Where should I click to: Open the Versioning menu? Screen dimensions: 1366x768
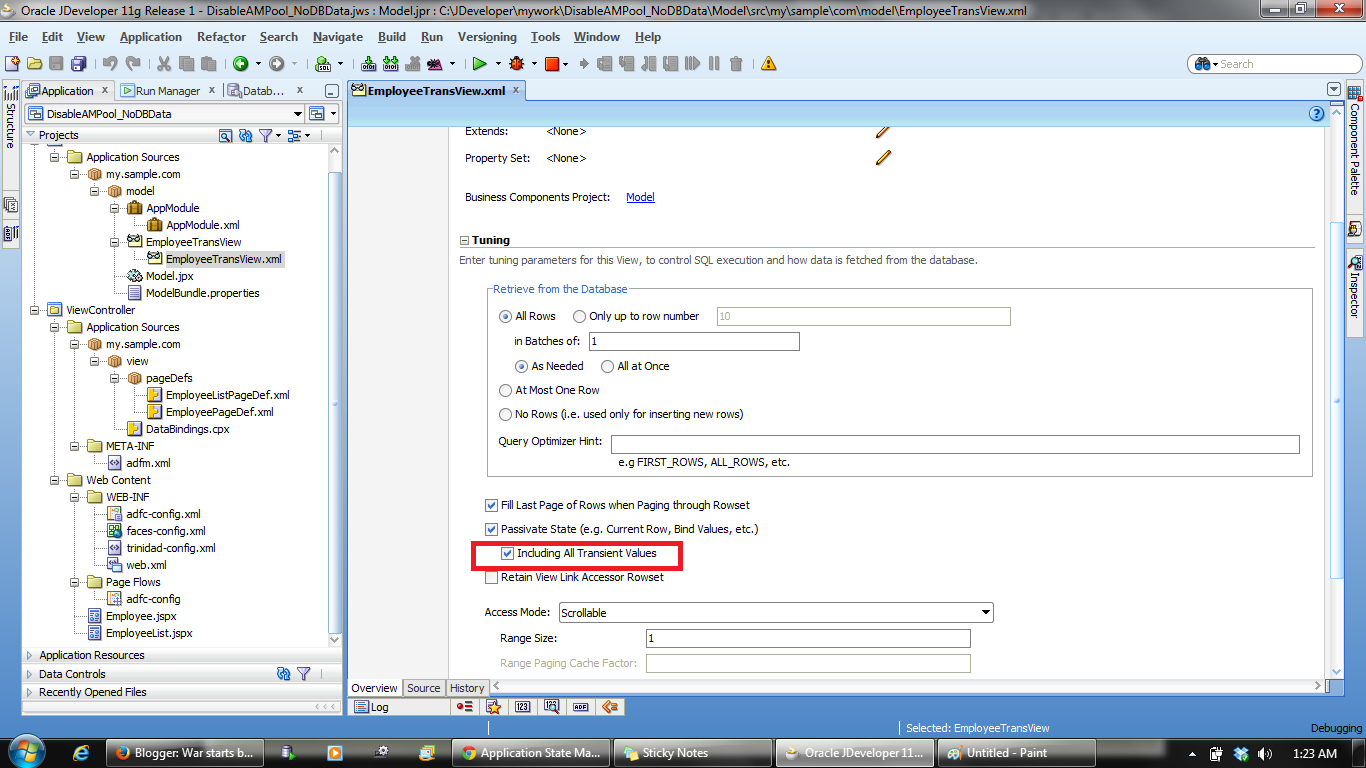[487, 37]
